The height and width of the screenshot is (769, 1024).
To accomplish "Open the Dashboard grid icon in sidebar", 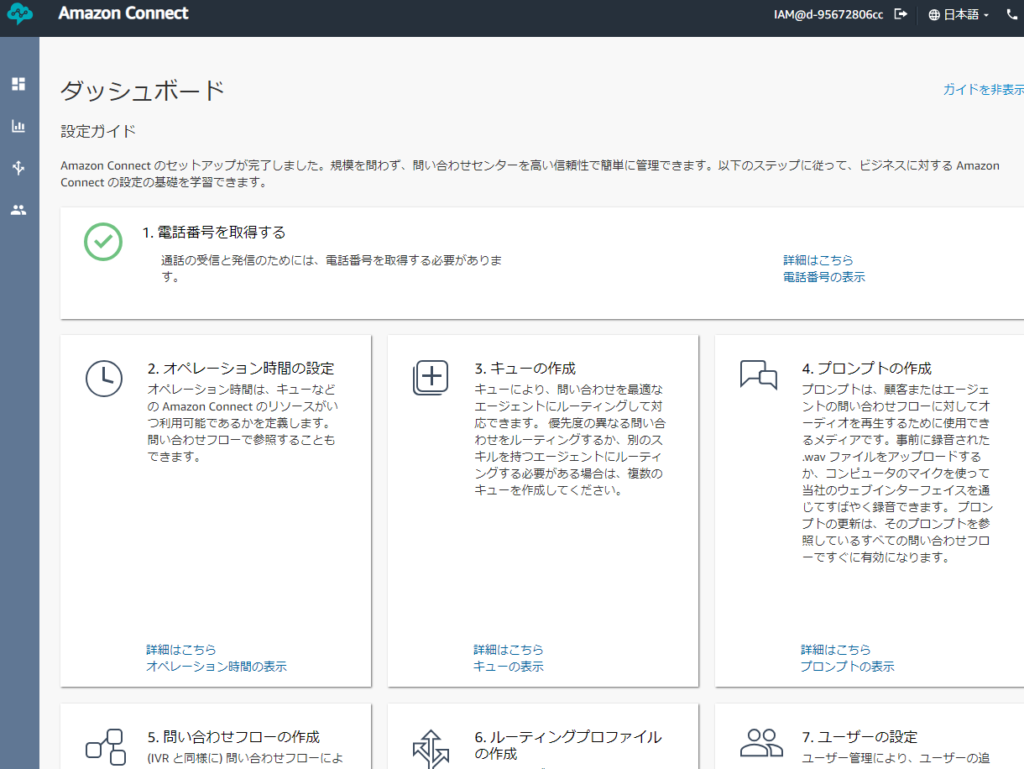I will click(18, 84).
